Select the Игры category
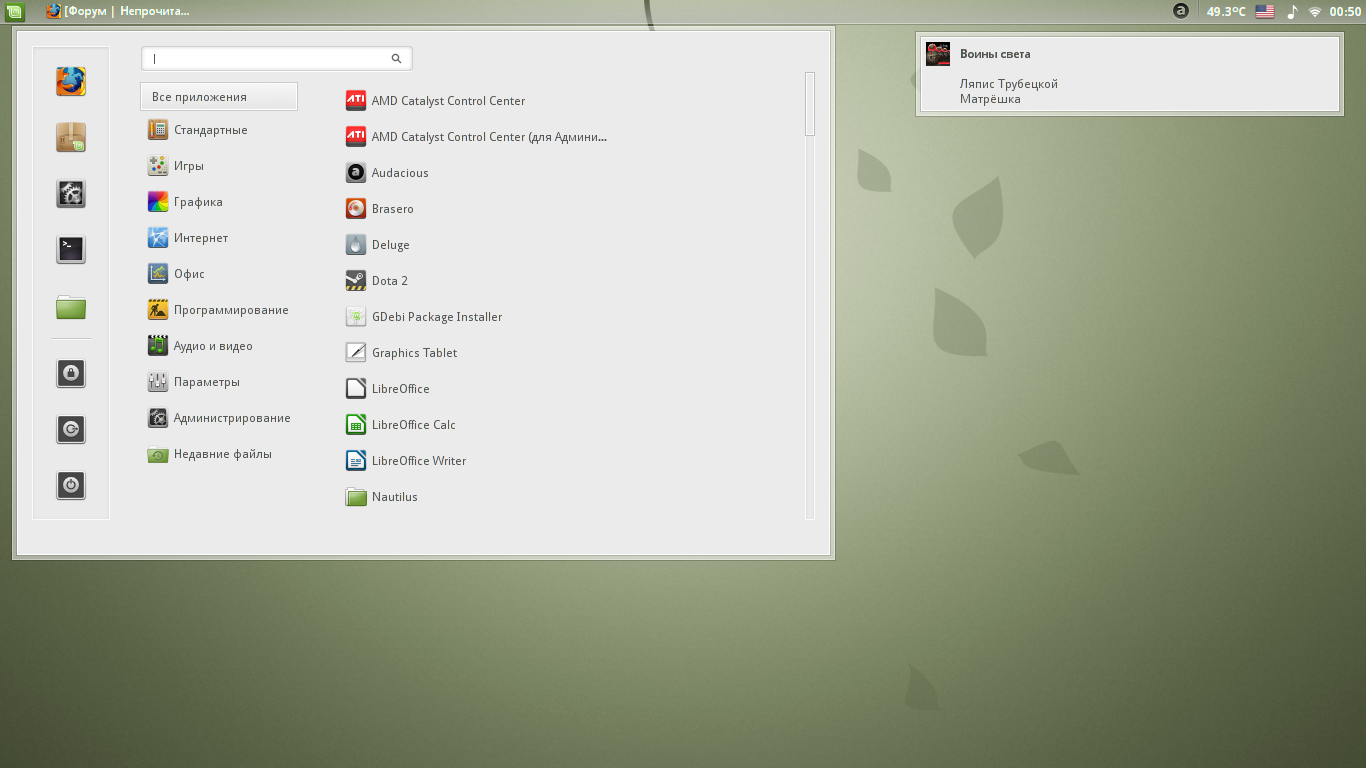Image resolution: width=1366 pixels, height=768 pixels. pyautogui.click(x=188, y=166)
